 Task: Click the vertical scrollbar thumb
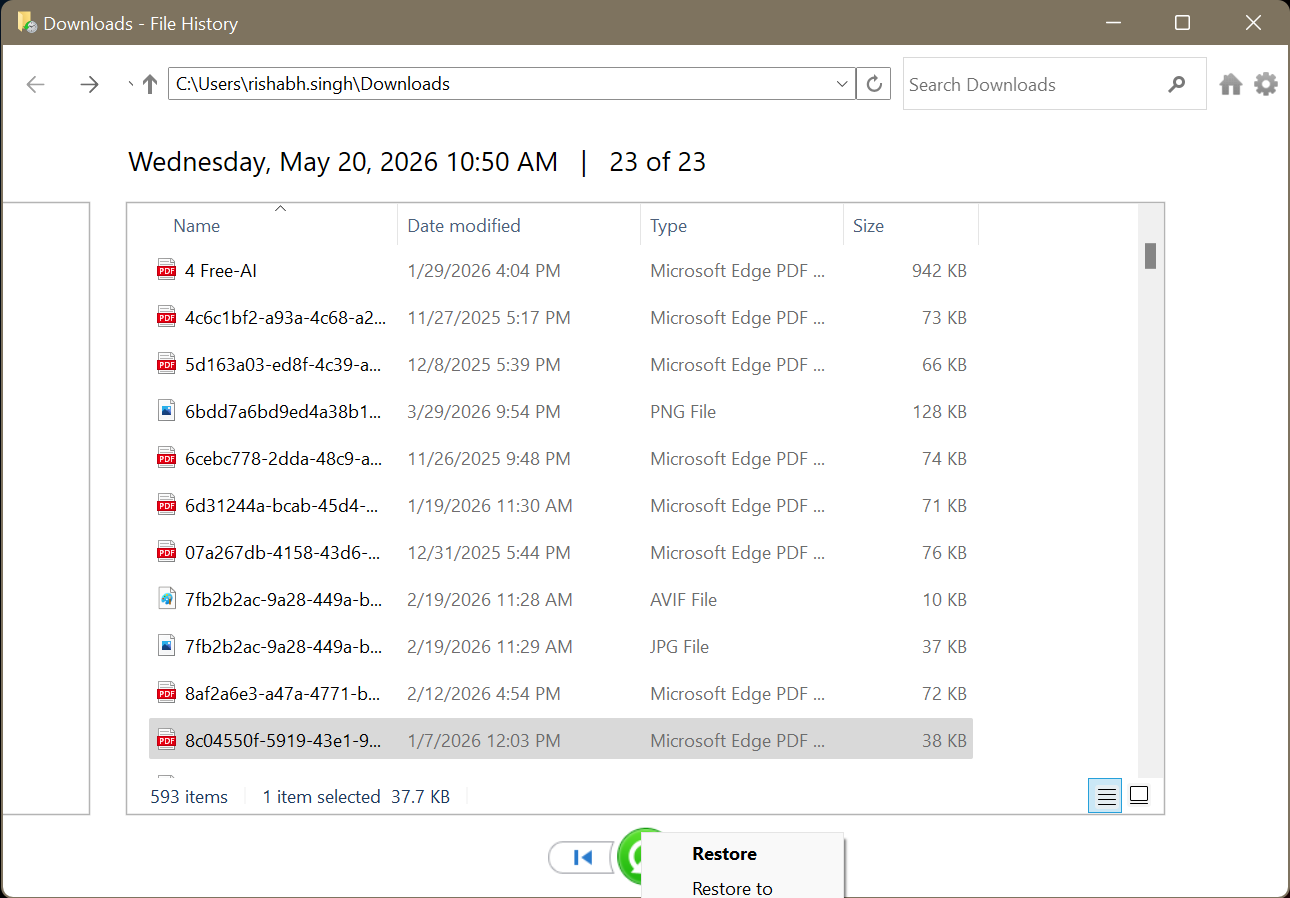[x=1150, y=256]
